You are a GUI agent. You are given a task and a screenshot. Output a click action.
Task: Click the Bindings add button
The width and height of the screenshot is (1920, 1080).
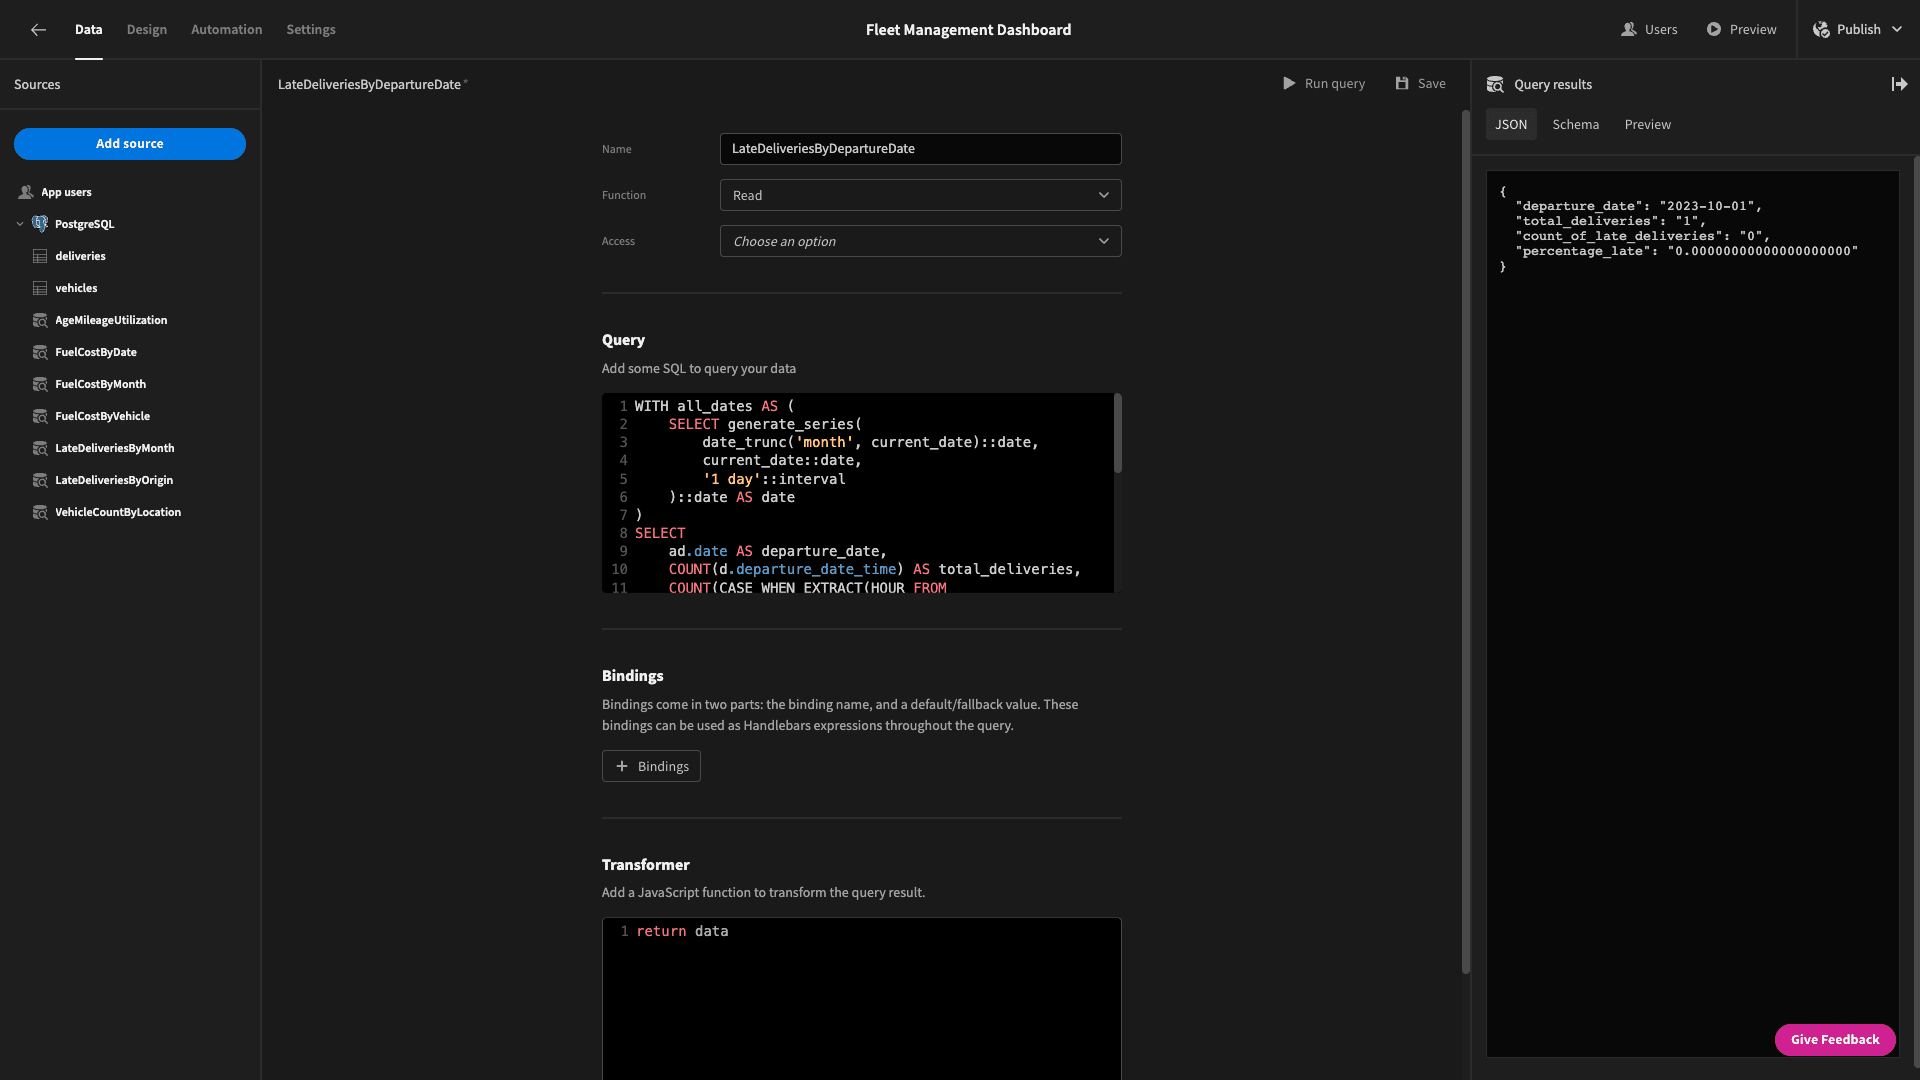coord(651,766)
